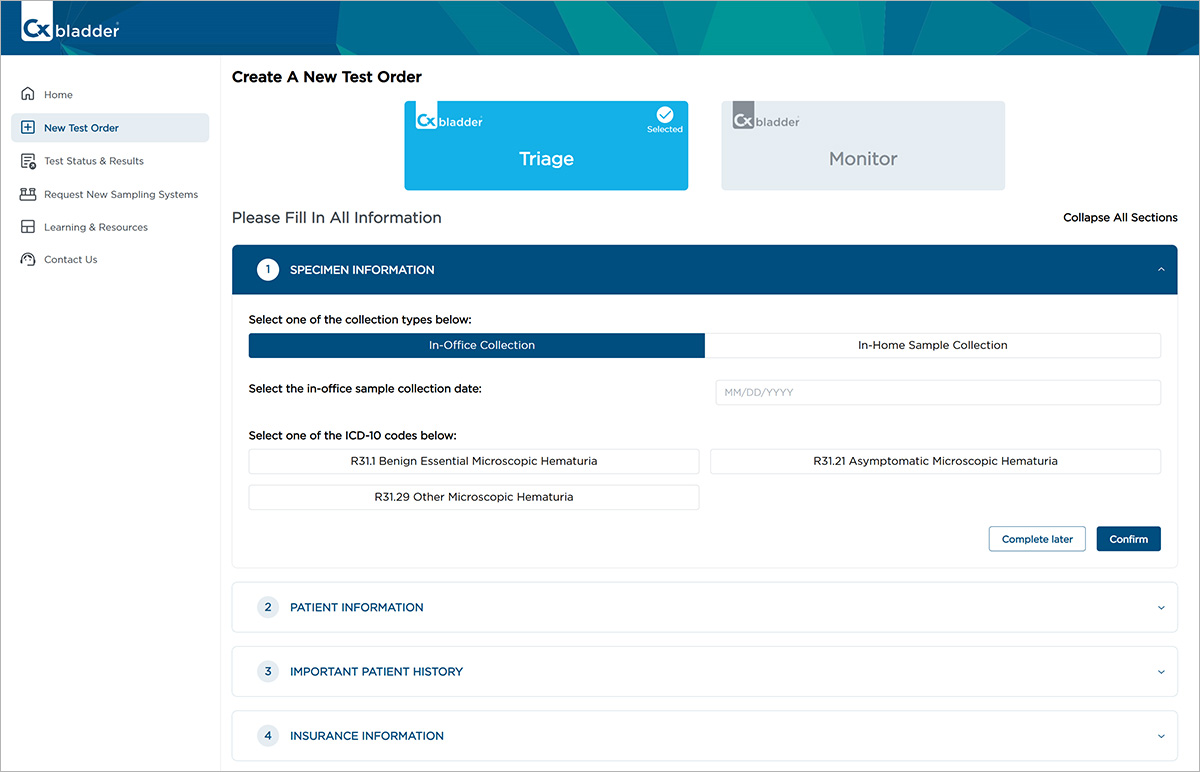Click the Complete later button
The height and width of the screenshot is (772, 1200).
tap(1037, 539)
